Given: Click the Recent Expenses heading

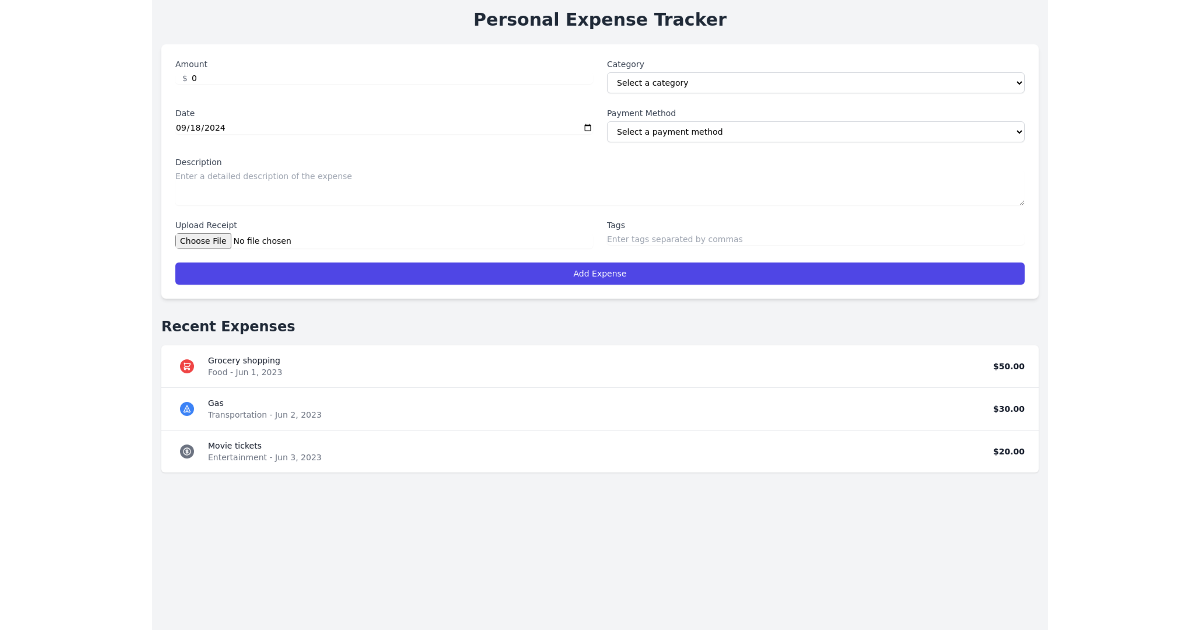Looking at the screenshot, I should (x=228, y=326).
